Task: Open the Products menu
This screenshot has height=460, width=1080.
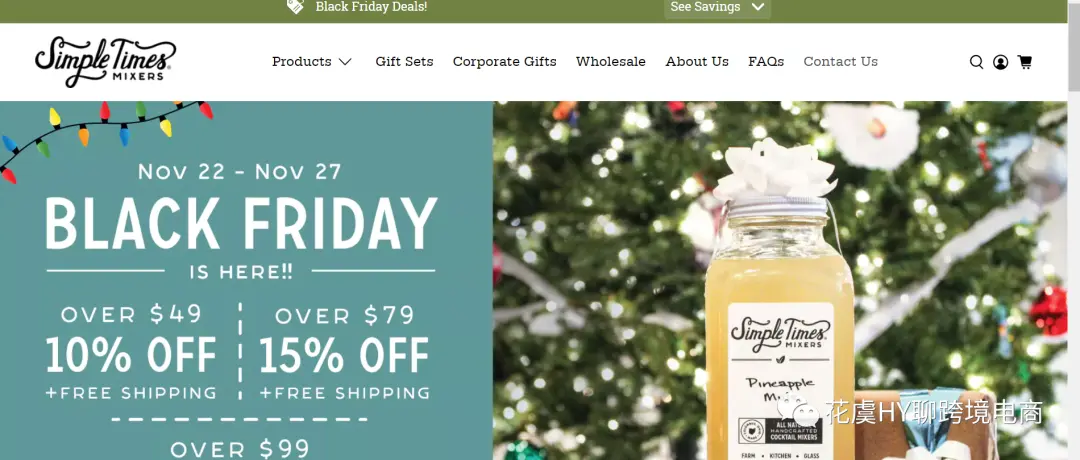Action: (x=302, y=61)
